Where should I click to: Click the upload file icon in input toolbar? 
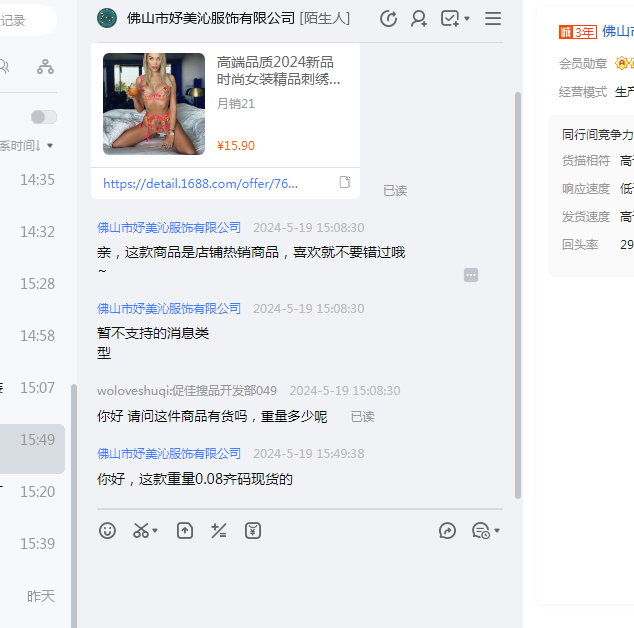click(x=185, y=531)
